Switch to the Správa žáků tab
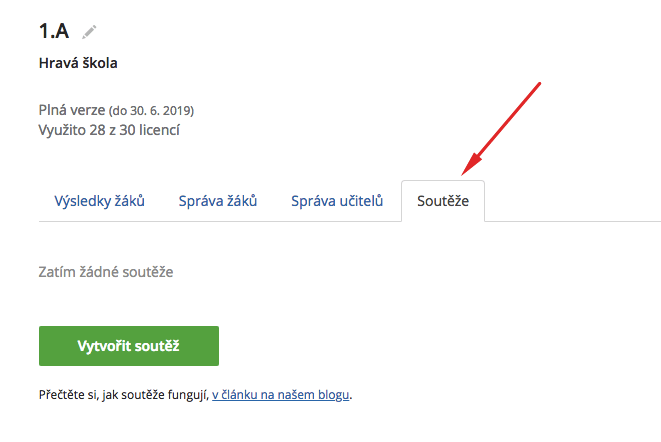The image size is (661, 442). click(x=218, y=201)
